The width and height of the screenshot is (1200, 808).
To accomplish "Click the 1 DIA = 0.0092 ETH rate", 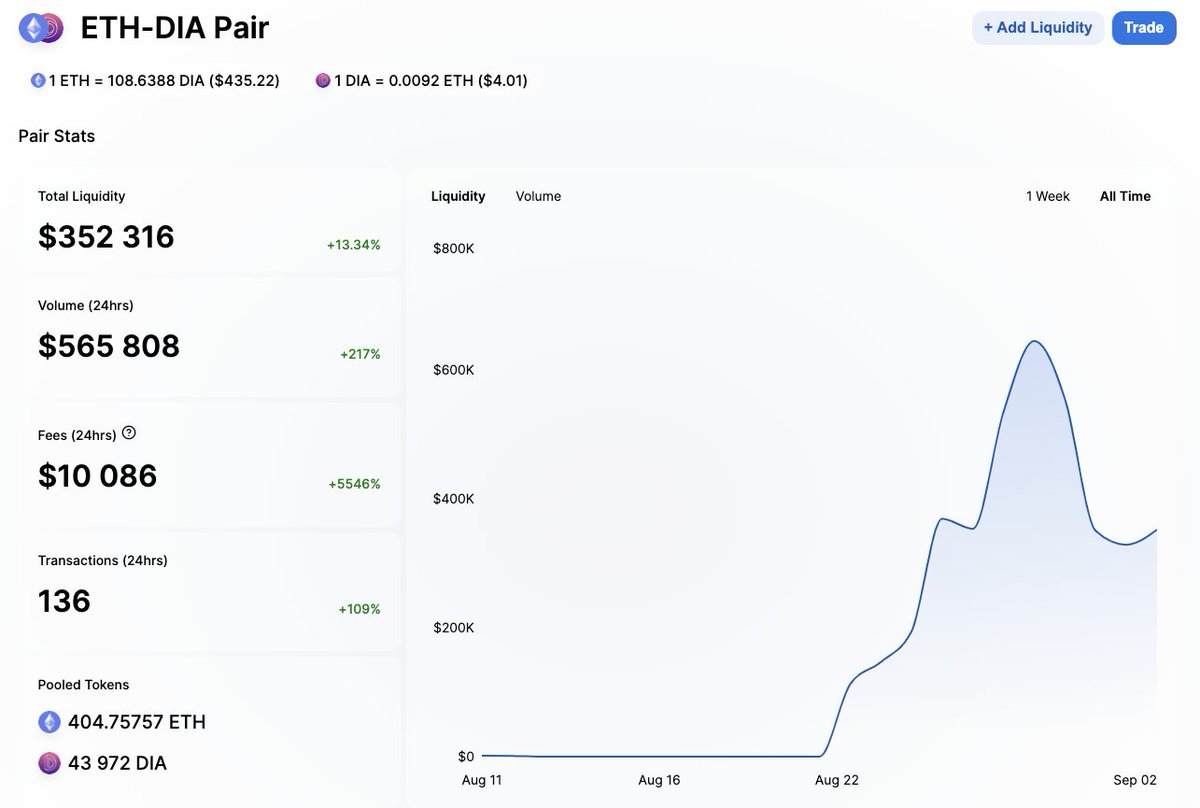I will tap(431, 81).
